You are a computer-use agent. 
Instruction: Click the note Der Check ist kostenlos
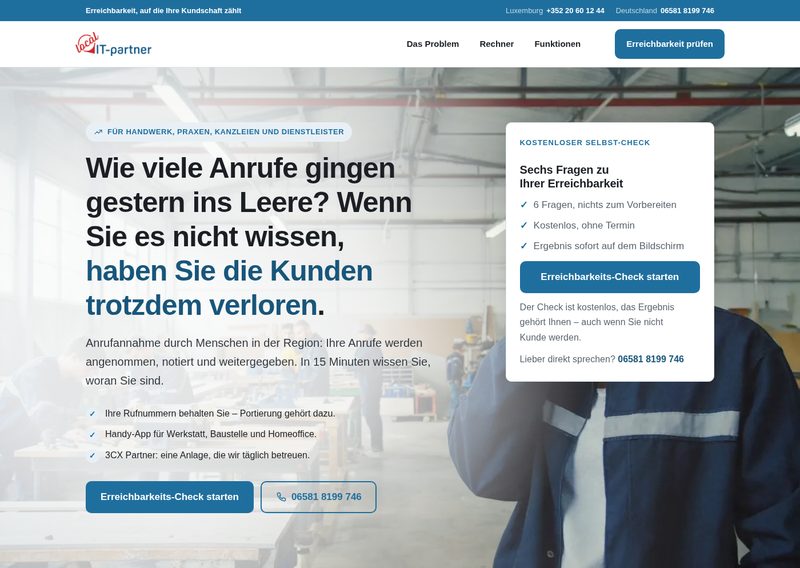pyautogui.click(x=596, y=322)
